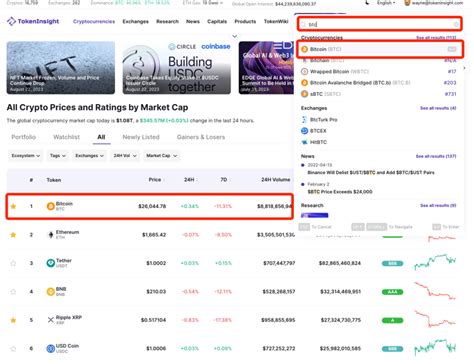
Task: See all results for News section
Action: [436, 156]
